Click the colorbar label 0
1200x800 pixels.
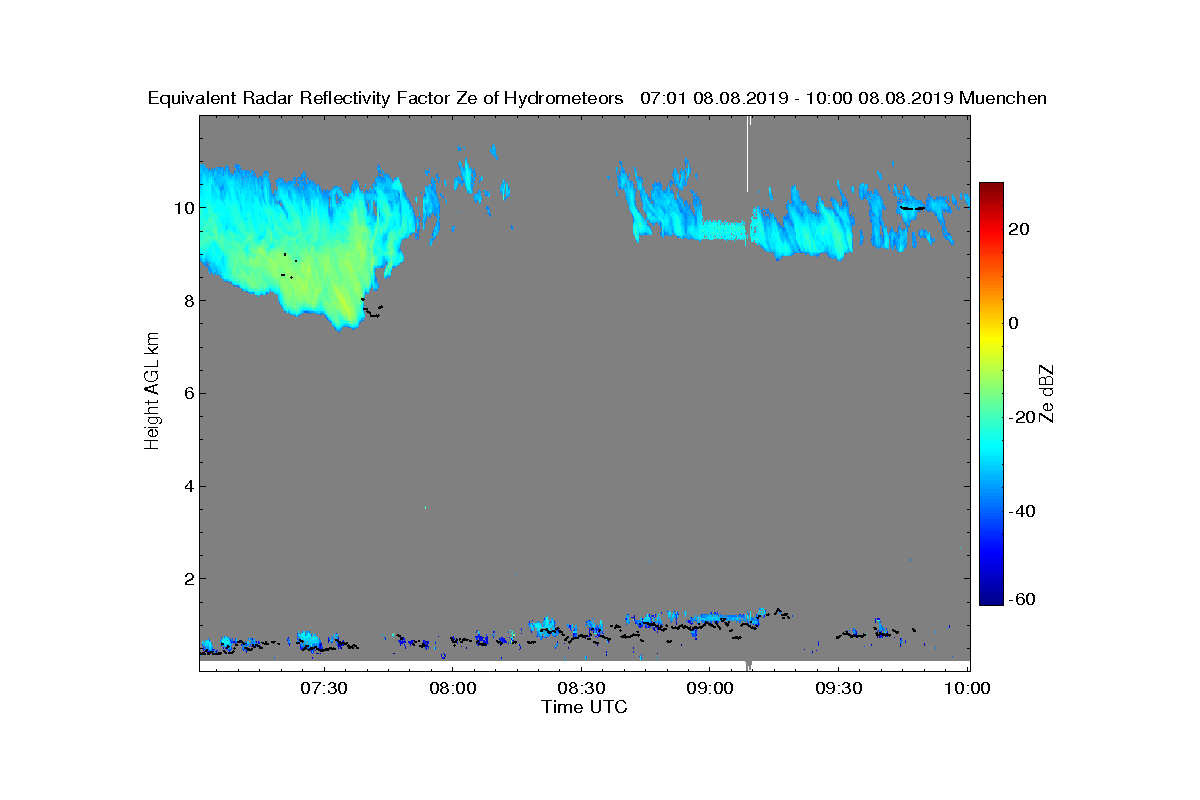[1015, 323]
